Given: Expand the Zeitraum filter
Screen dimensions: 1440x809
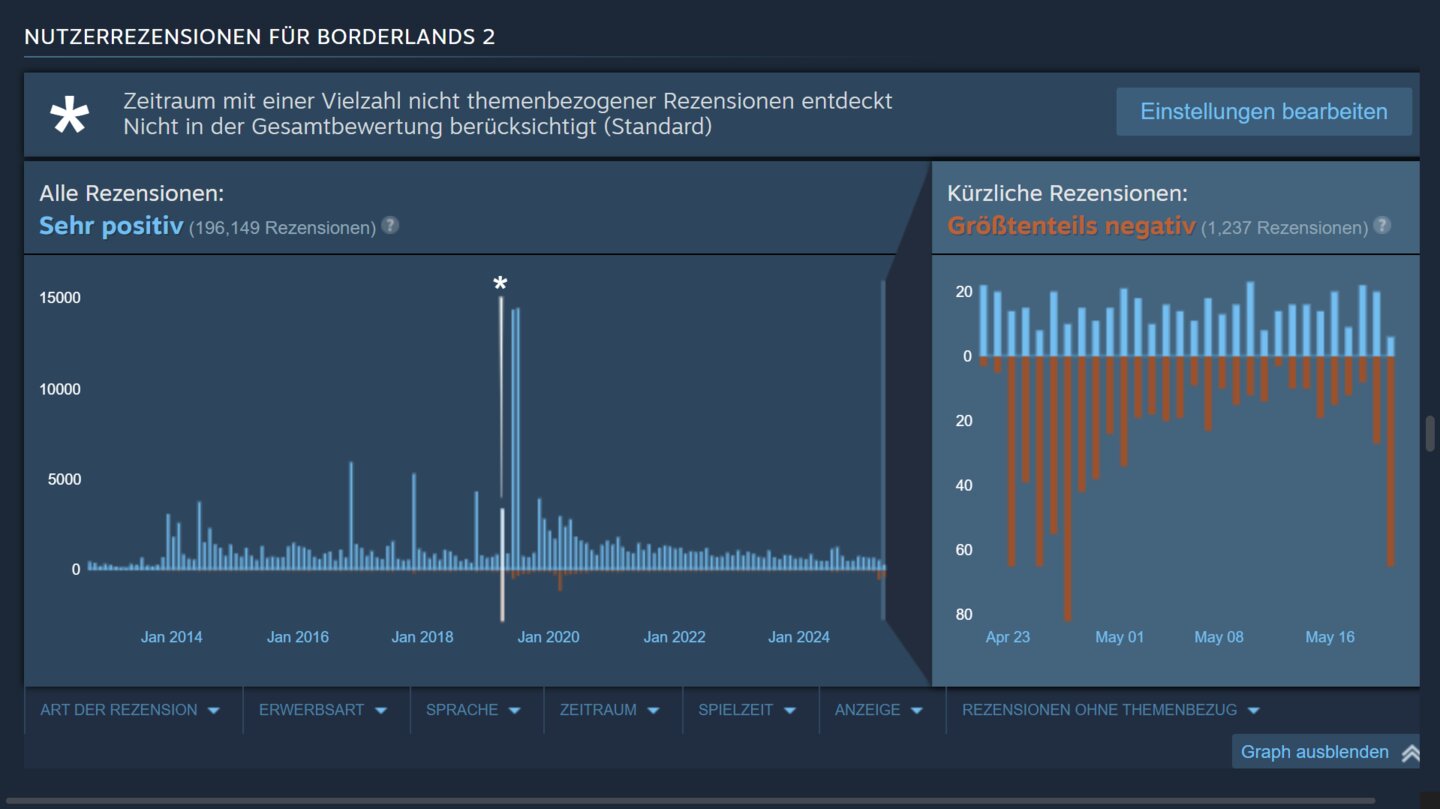Looking at the screenshot, I should (609, 710).
